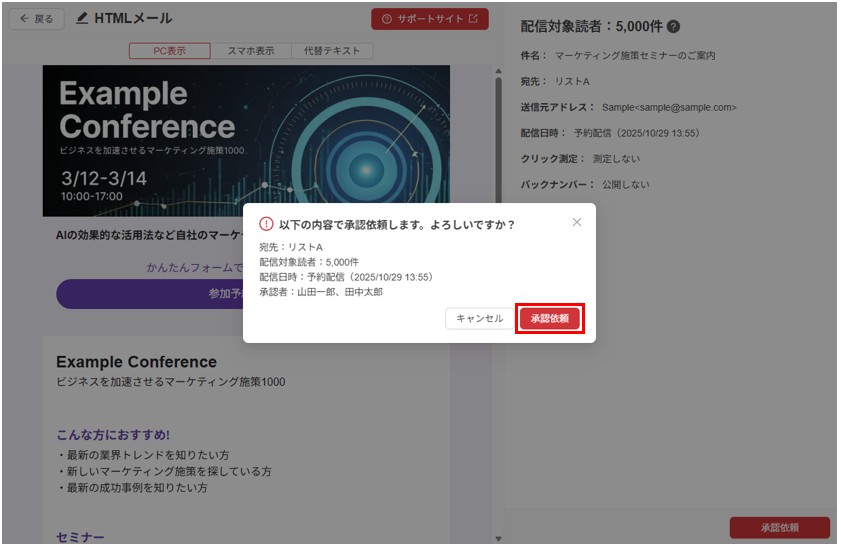Click the 承認依頼 button at bottom right

779,527
